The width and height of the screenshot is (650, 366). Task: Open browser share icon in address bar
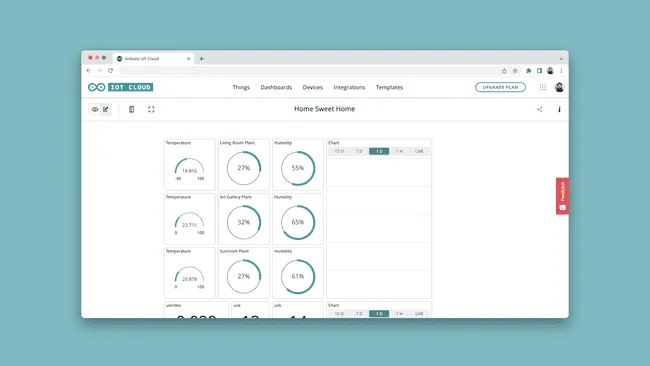[504, 71]
